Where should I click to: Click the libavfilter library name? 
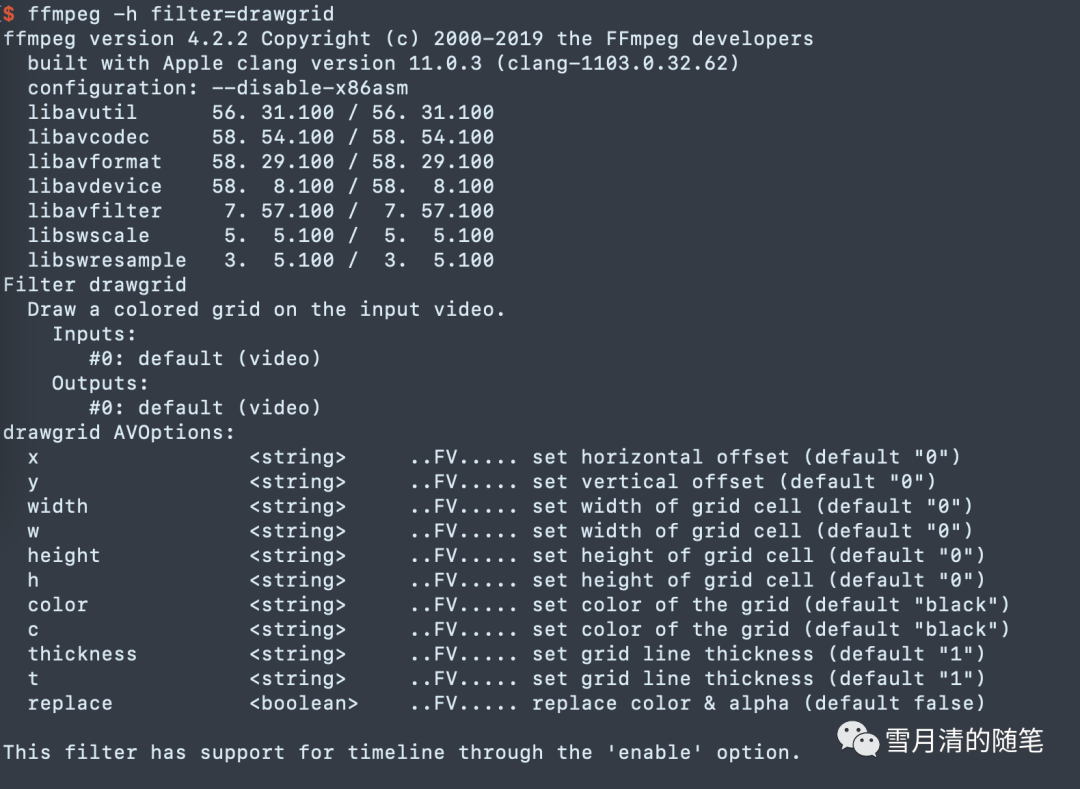[94, 211]
